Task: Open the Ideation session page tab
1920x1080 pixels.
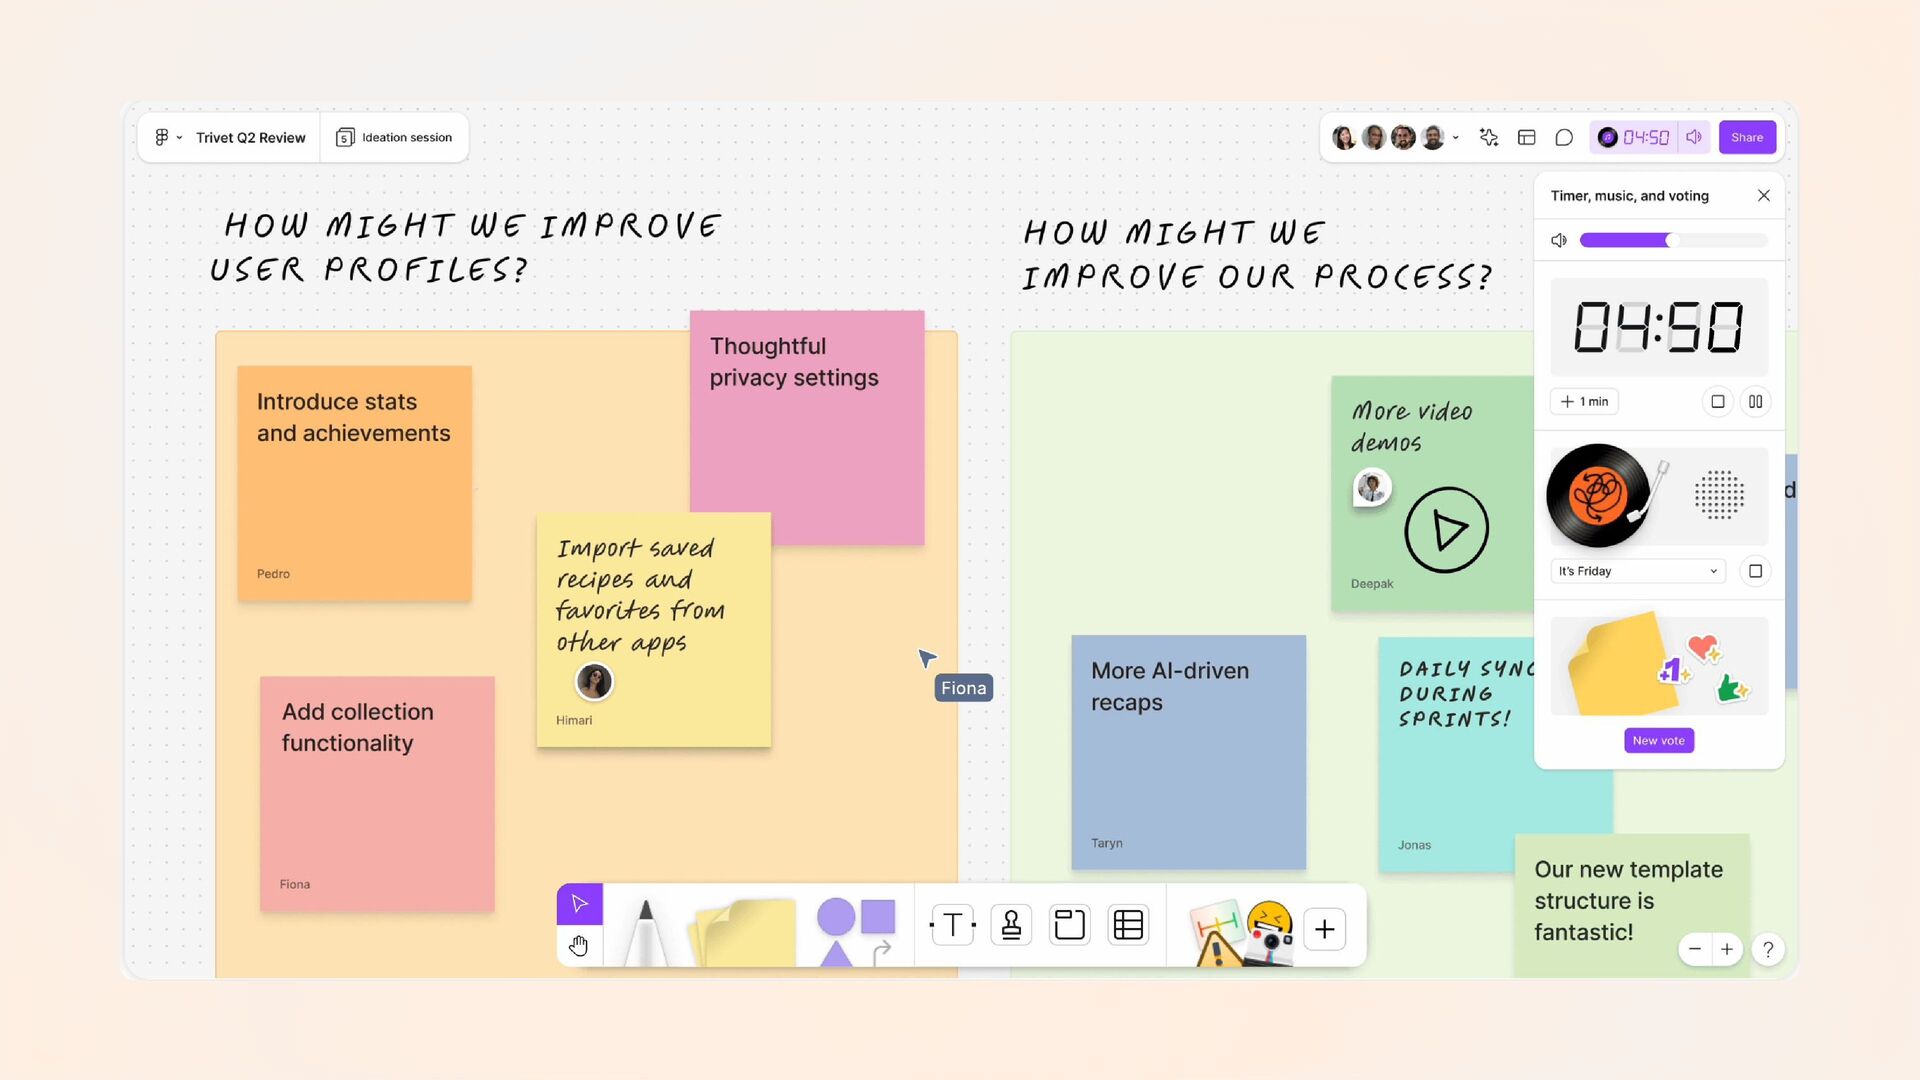Action: (x=395, y=138)
